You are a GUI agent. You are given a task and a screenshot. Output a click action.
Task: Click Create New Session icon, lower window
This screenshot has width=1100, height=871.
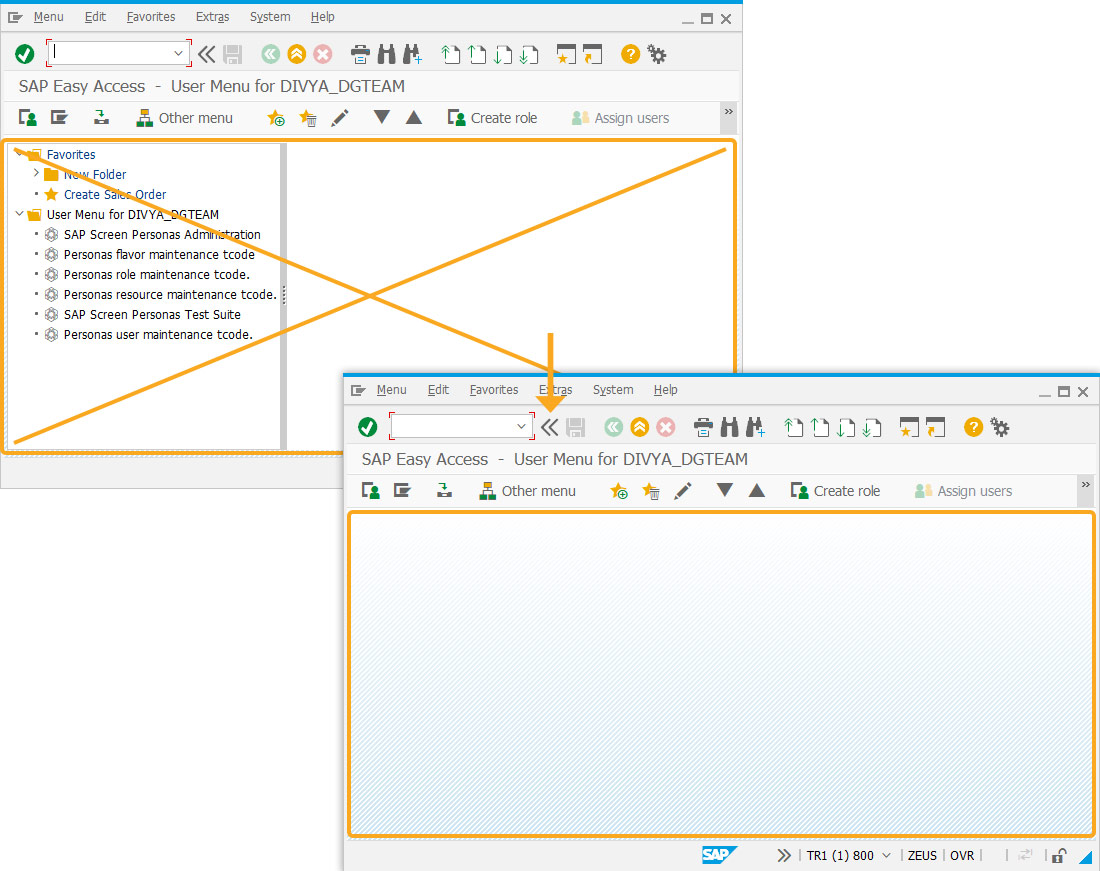pyautogui.click(x=909, y=427)
